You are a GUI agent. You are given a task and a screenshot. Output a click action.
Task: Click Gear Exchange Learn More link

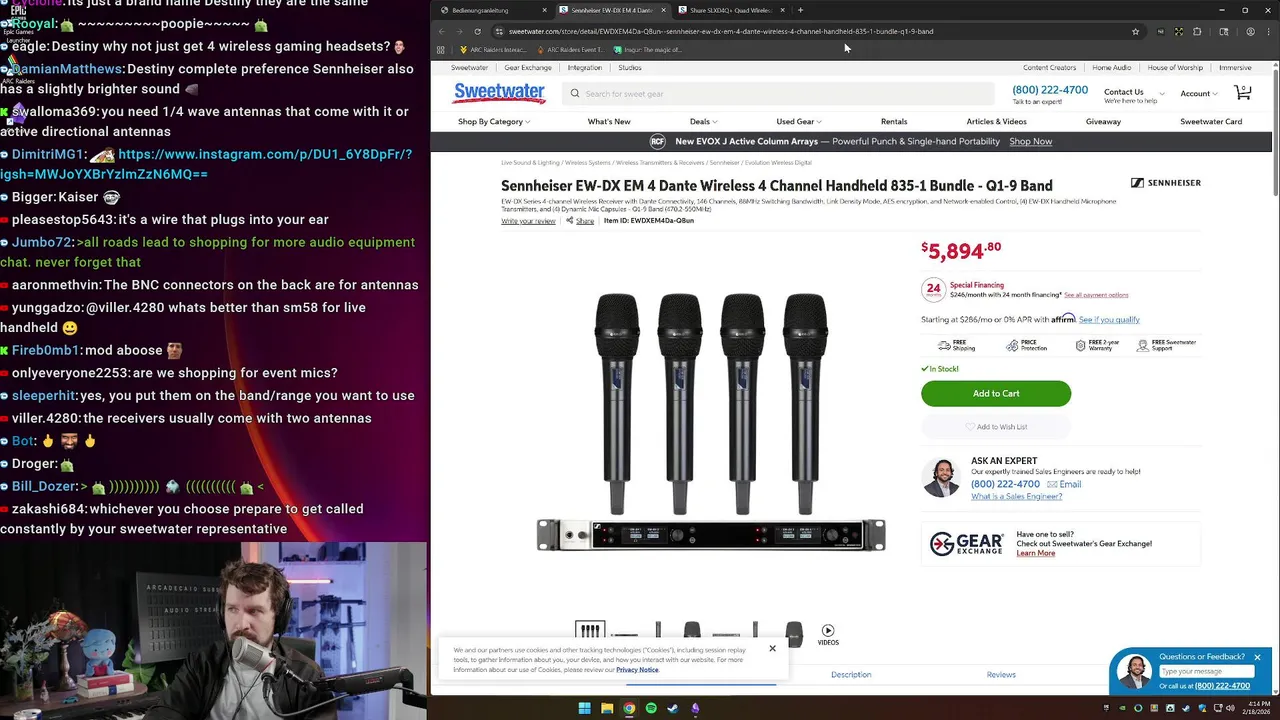tap(1035, 553)
